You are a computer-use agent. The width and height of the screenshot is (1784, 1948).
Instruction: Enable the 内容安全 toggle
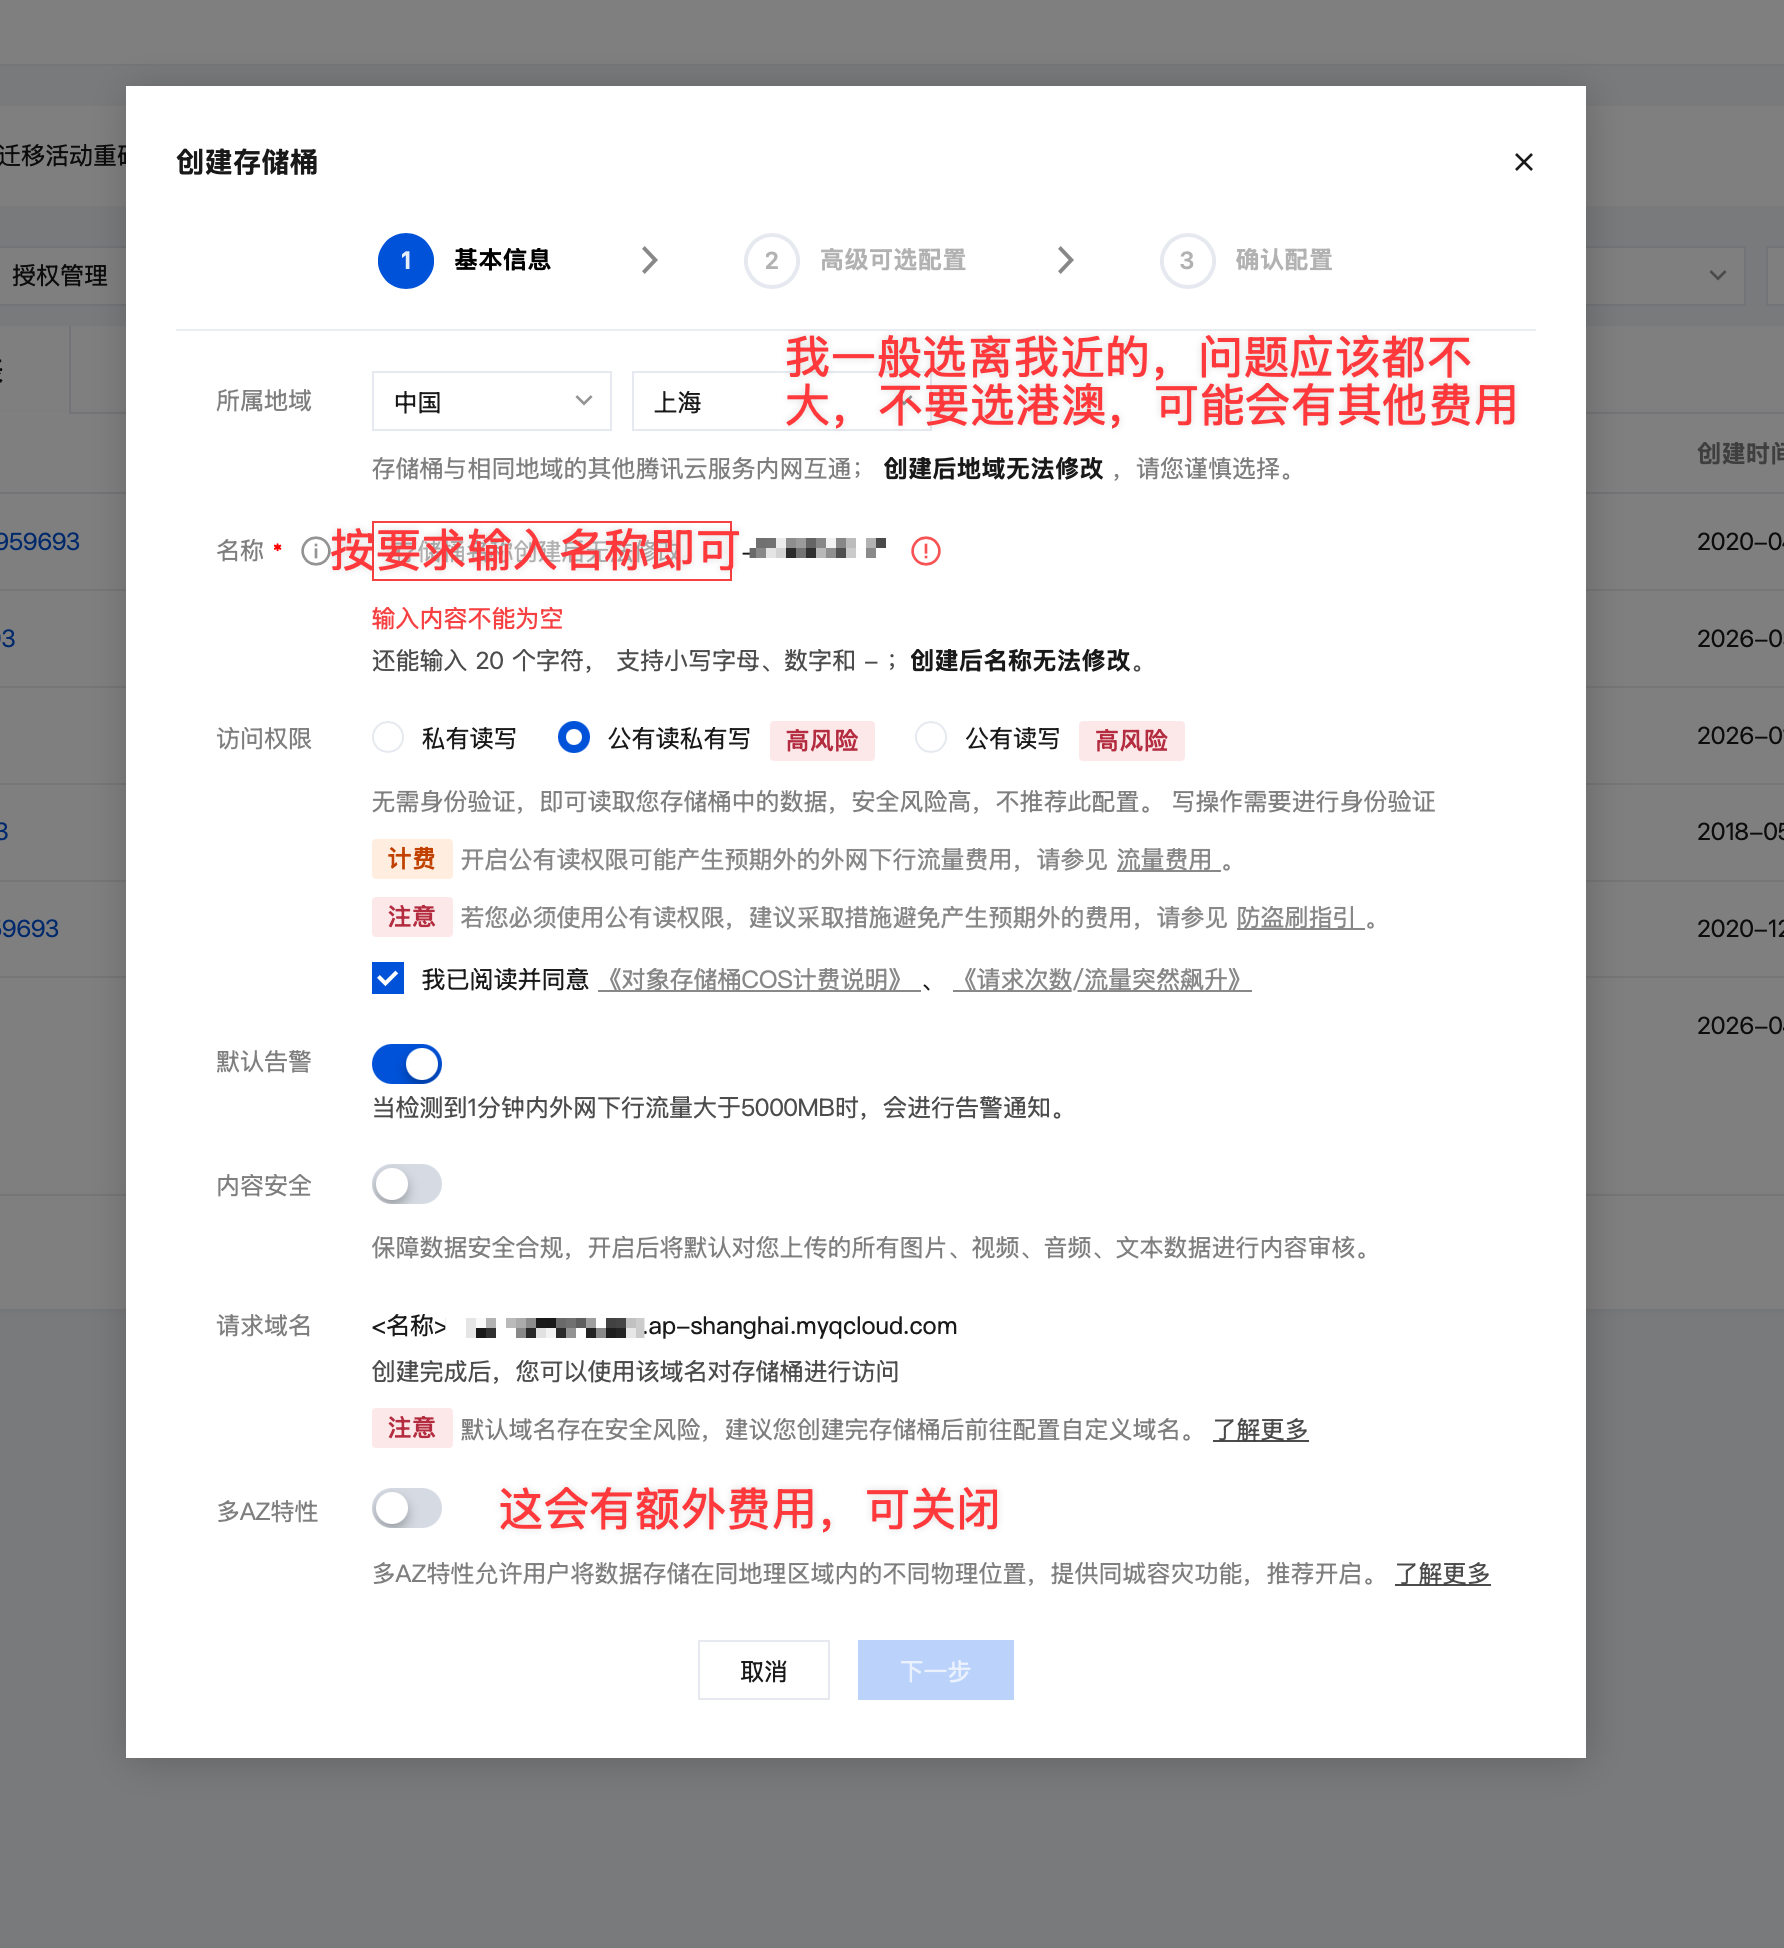(x=406, y=1184)
